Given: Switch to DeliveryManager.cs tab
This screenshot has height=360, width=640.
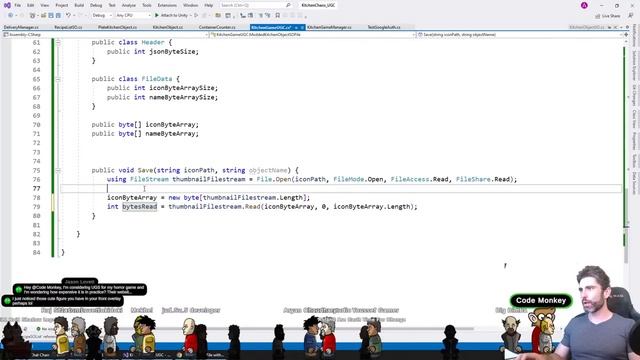Looking at the screenshot, I should [21, 27].
